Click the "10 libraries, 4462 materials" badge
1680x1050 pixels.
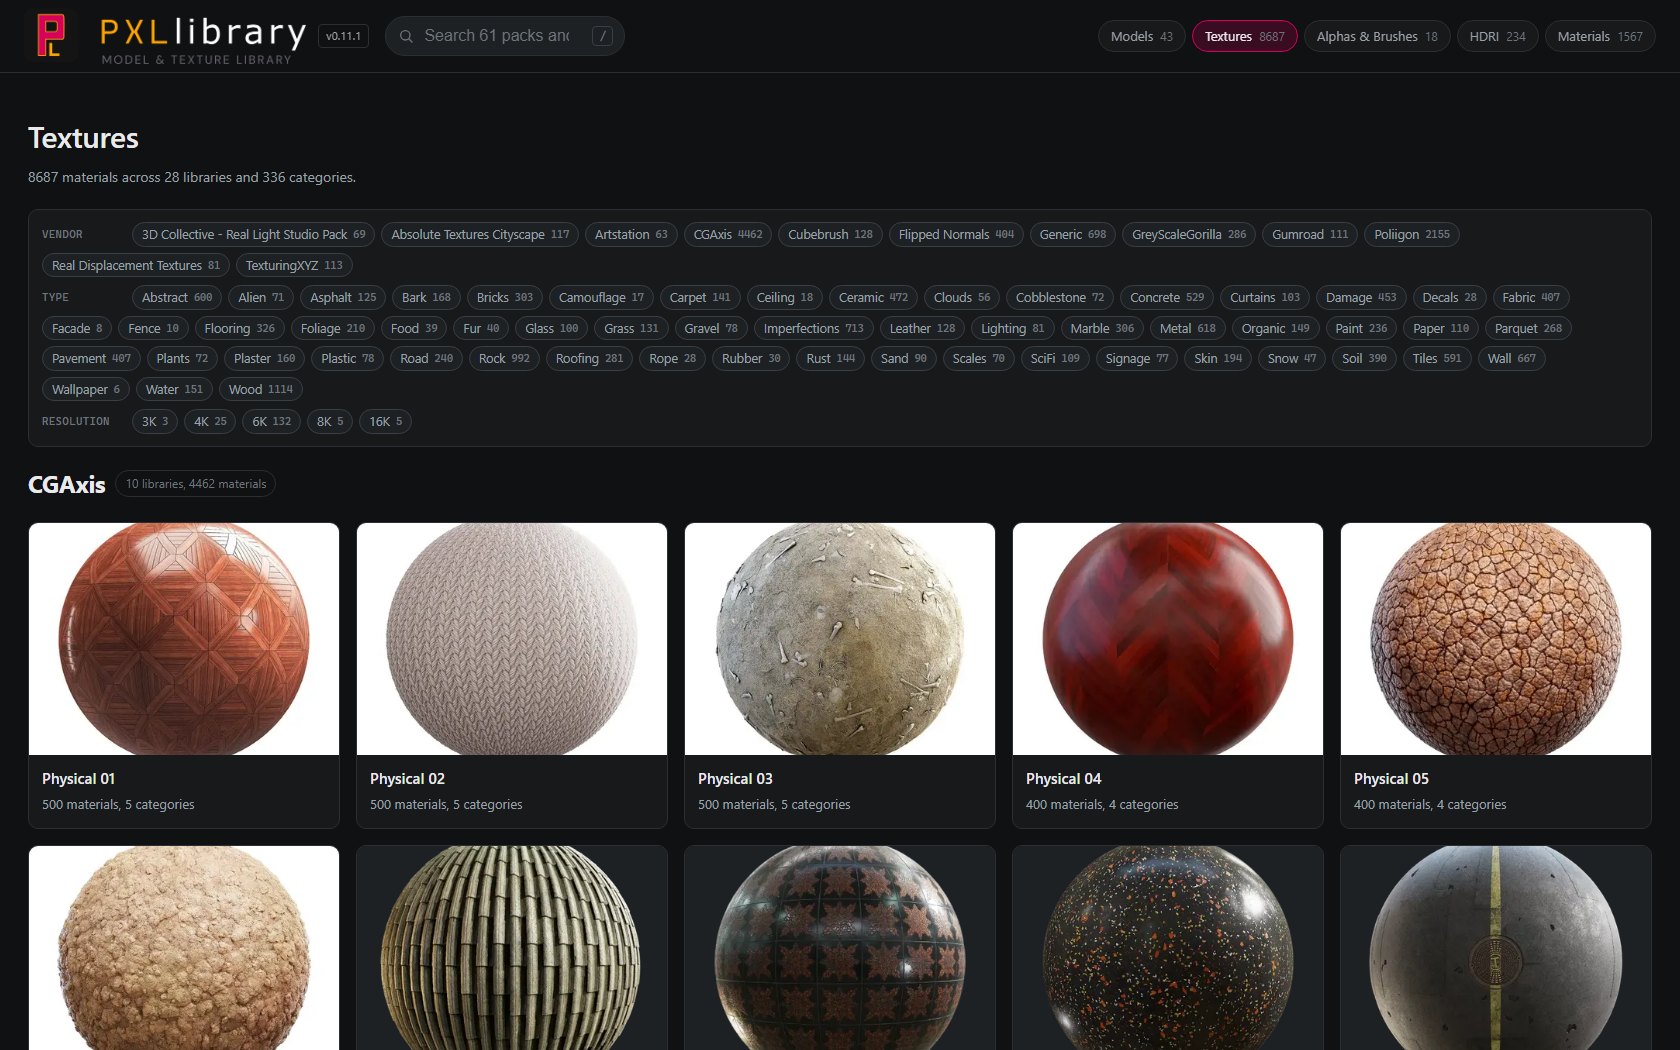click(196, 484)
